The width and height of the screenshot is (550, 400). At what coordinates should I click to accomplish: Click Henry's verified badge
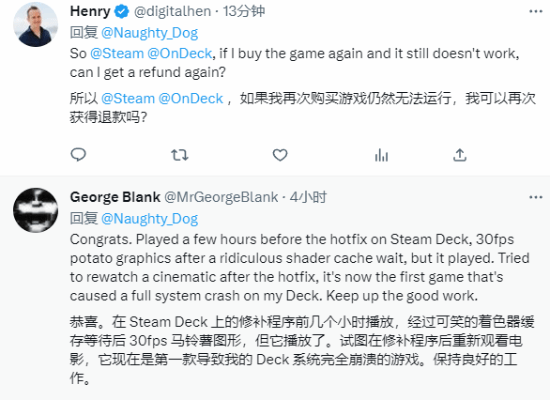(122, 12)
